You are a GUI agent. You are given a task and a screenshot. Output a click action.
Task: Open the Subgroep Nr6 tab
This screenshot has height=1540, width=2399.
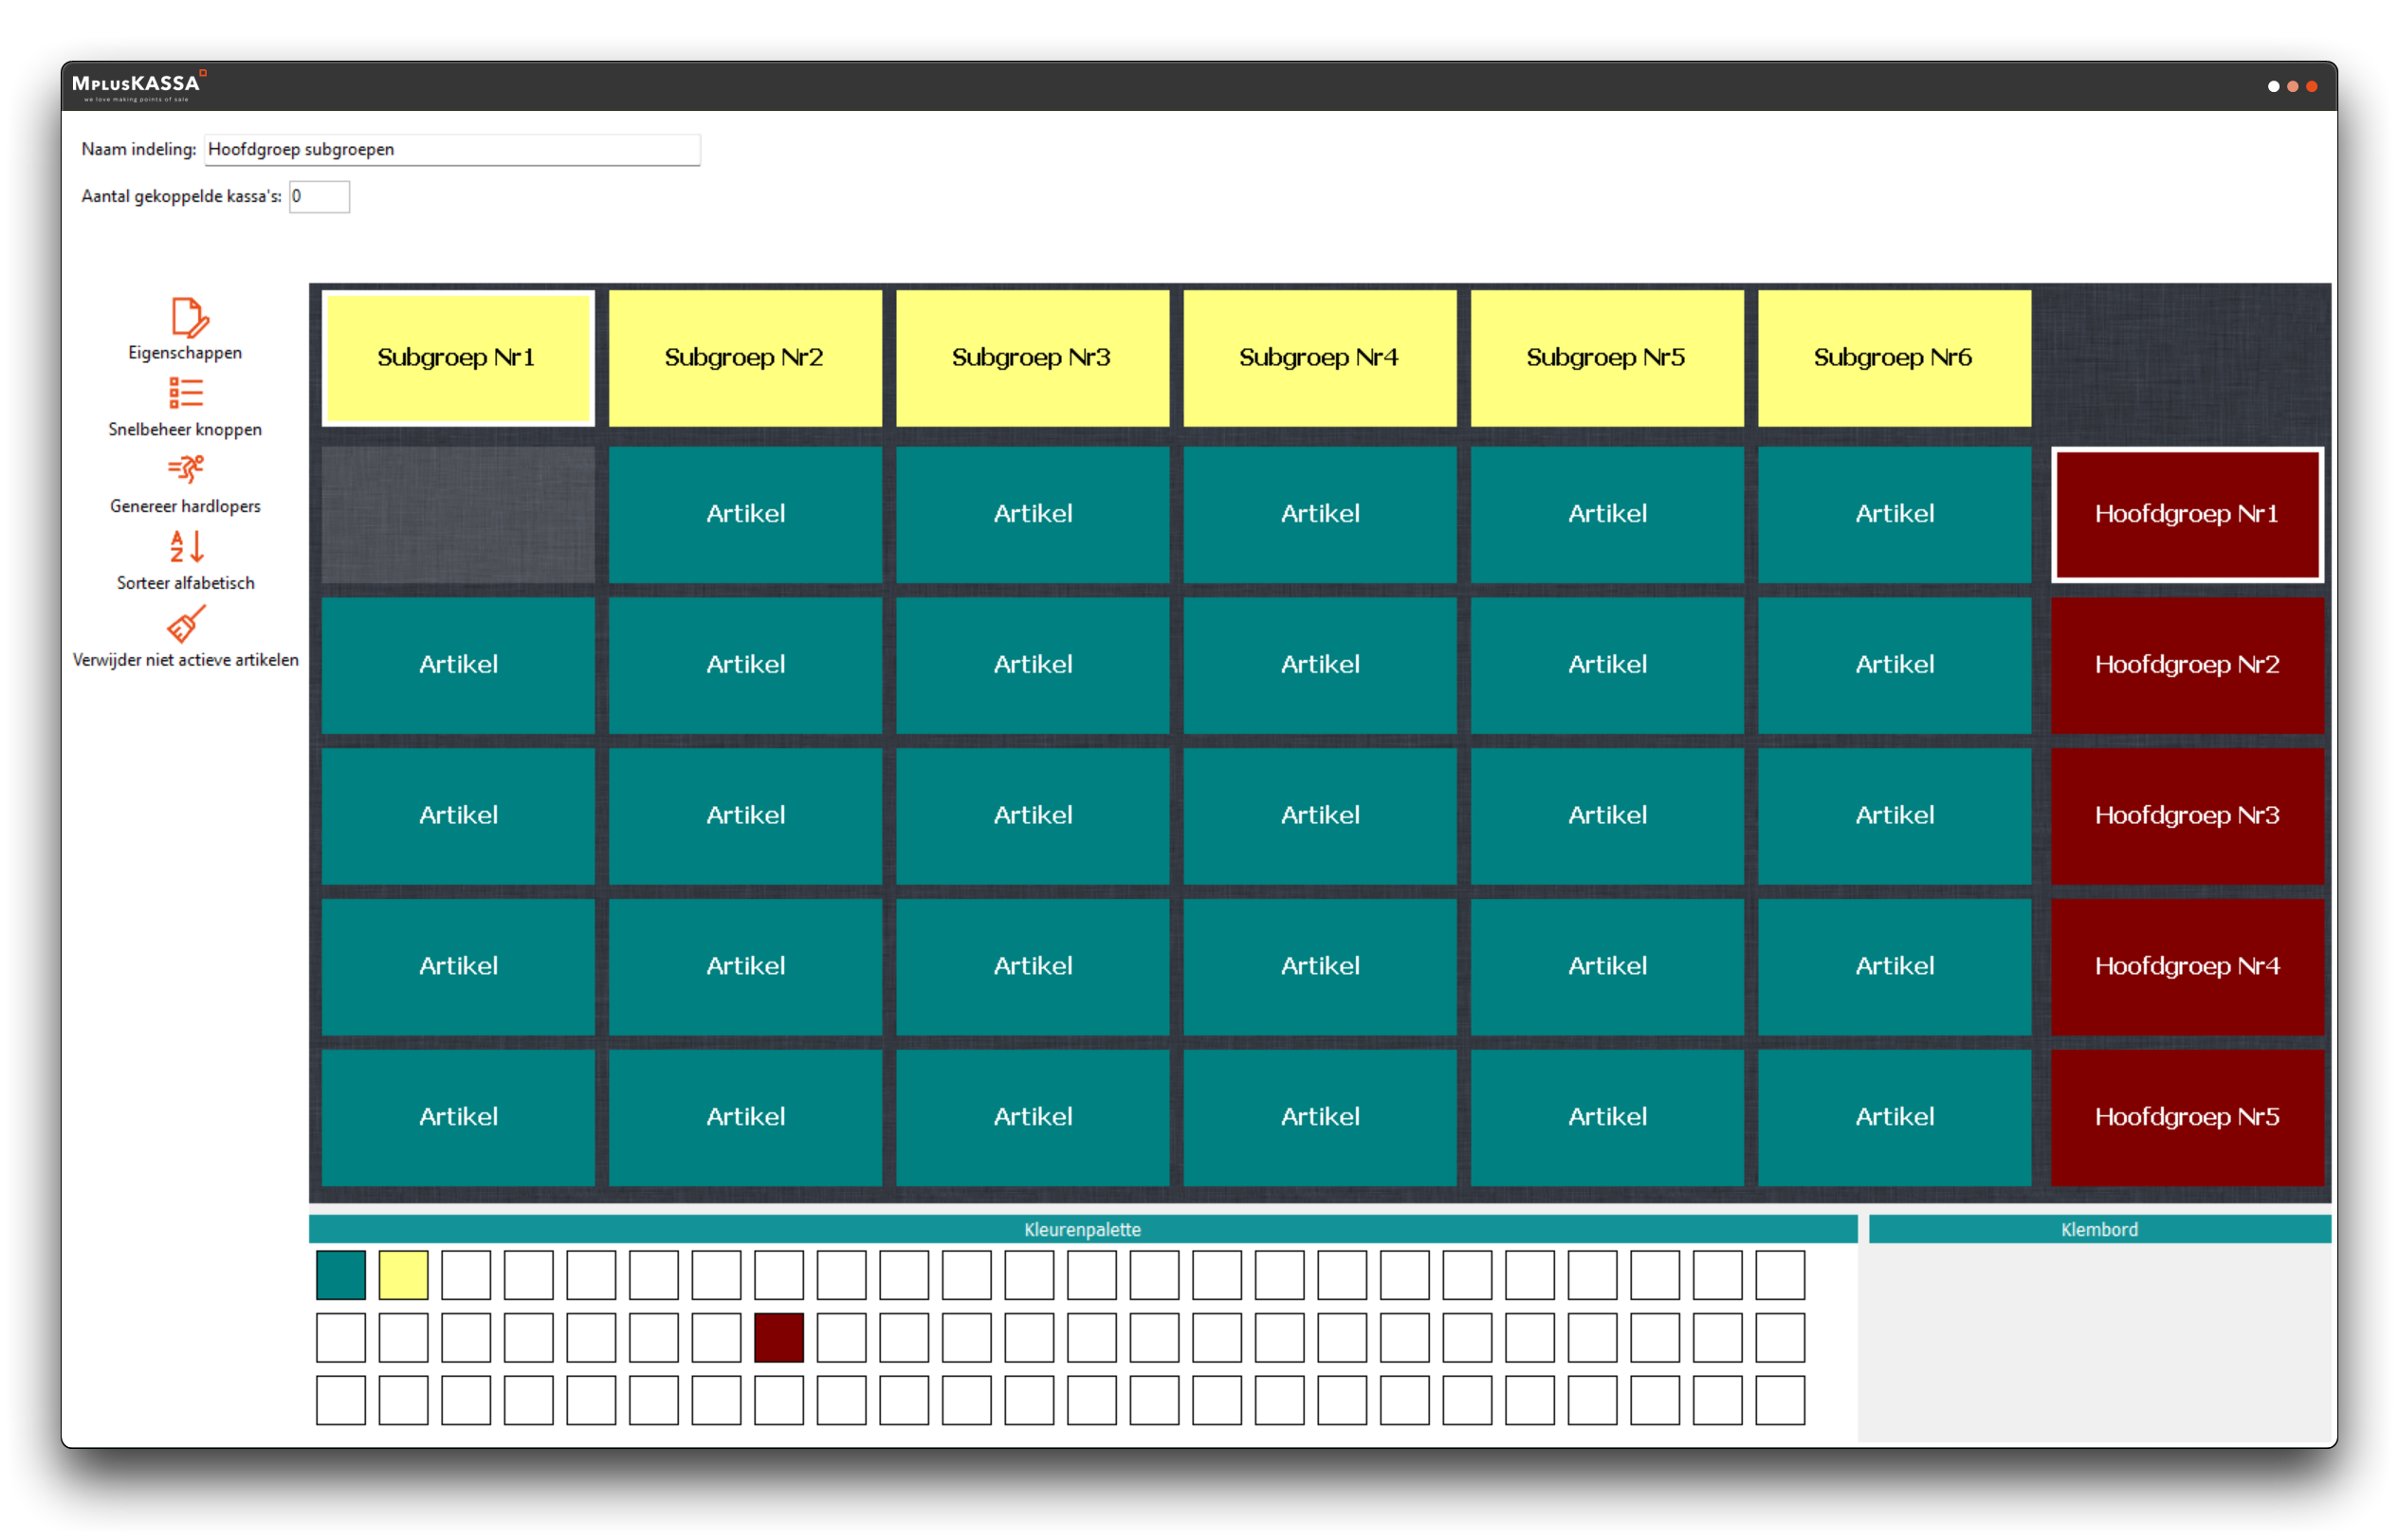coord(1893,358)
